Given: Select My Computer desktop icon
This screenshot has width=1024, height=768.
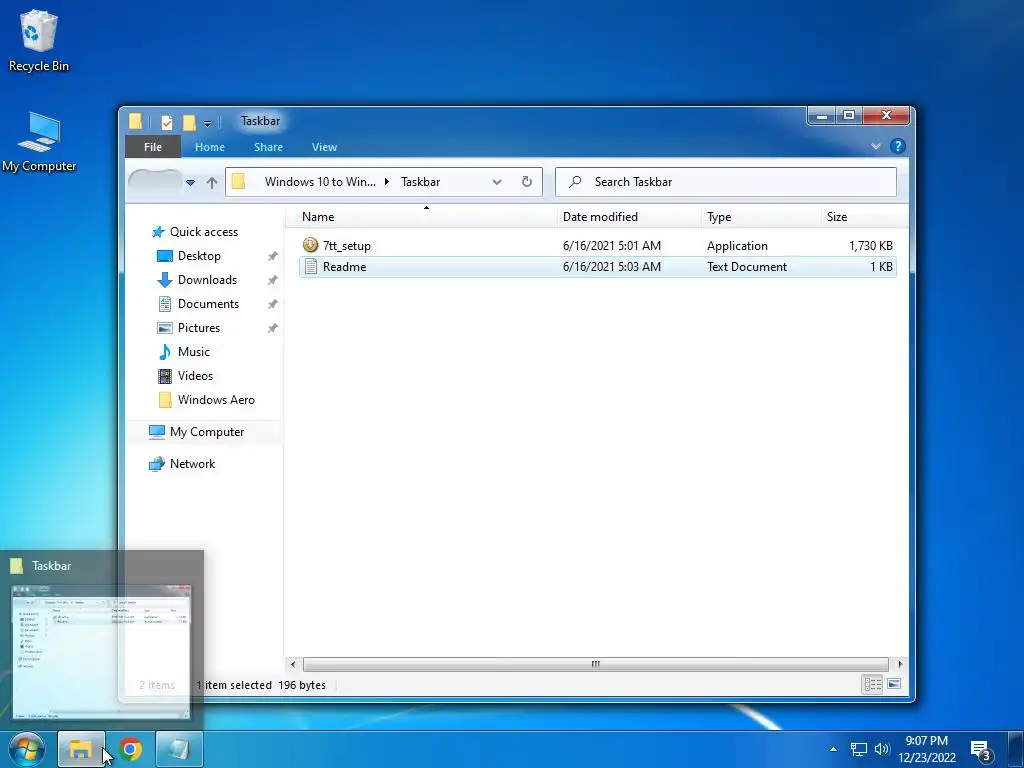Looking at the screenshot, I should click(x=39, y=142).
